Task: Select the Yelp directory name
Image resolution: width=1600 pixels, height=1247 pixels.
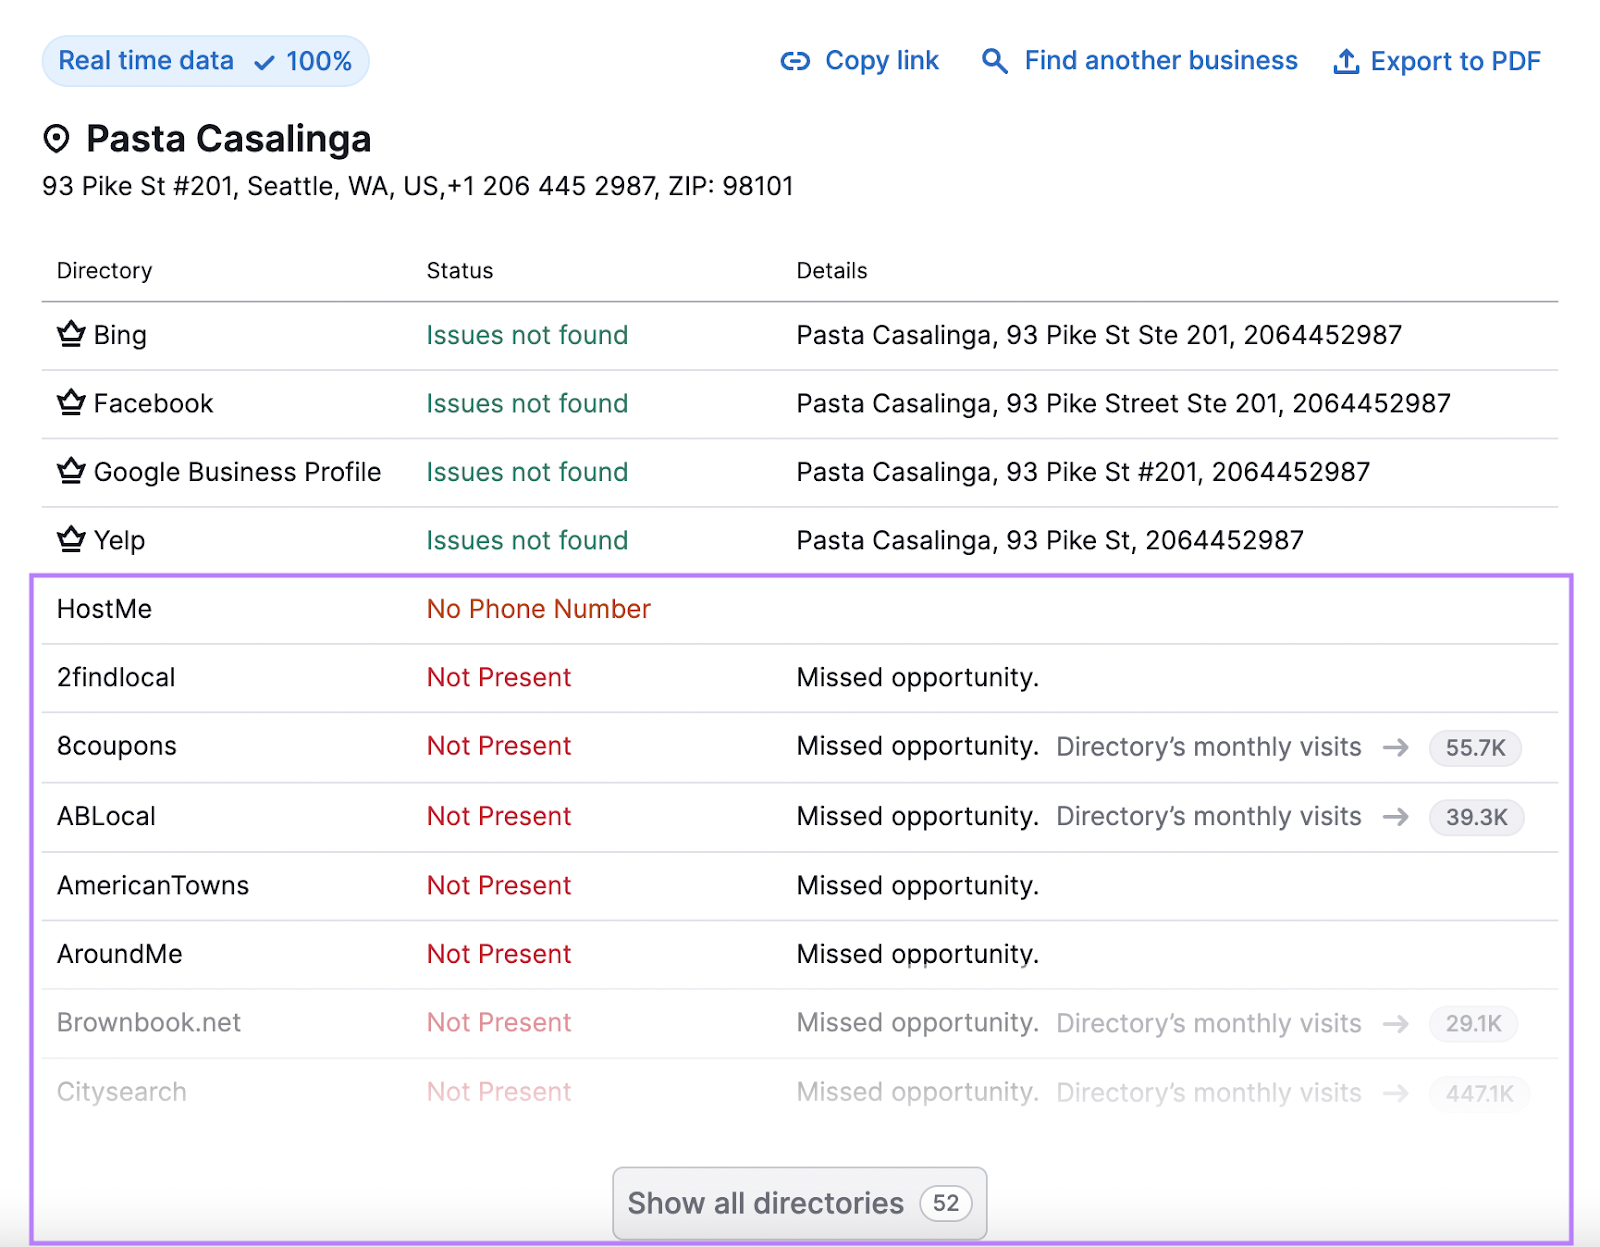Action: pyautogui.click(x=119, y=541)
